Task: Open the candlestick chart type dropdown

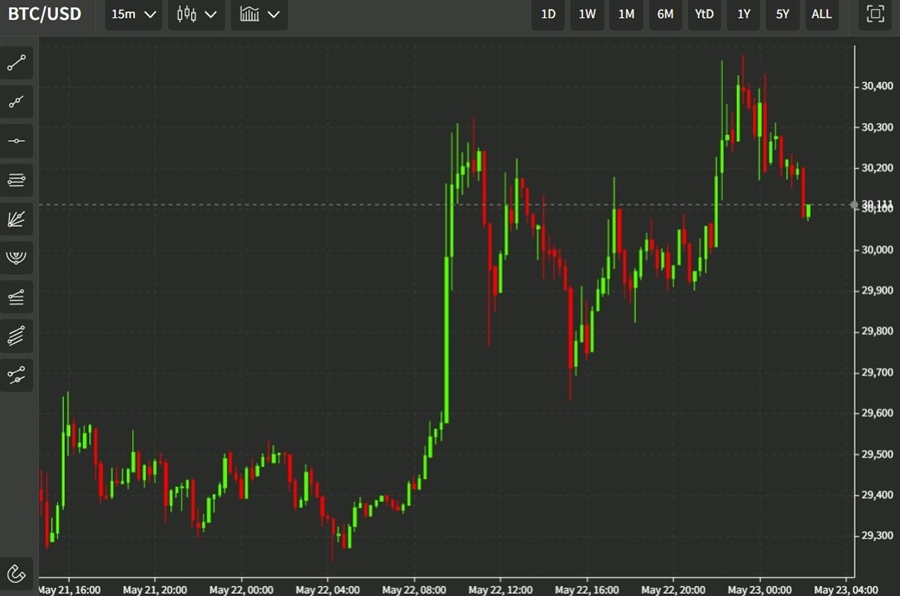Action: click(196, 14)
